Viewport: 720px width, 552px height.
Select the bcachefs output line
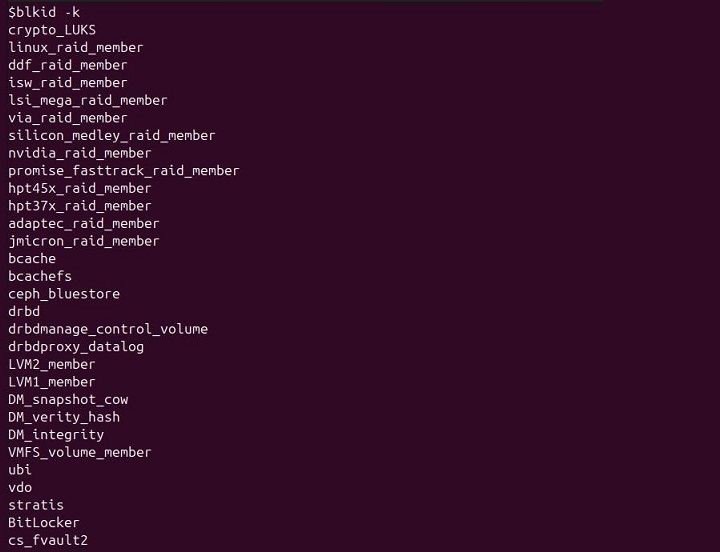click(x=40, y=276)
